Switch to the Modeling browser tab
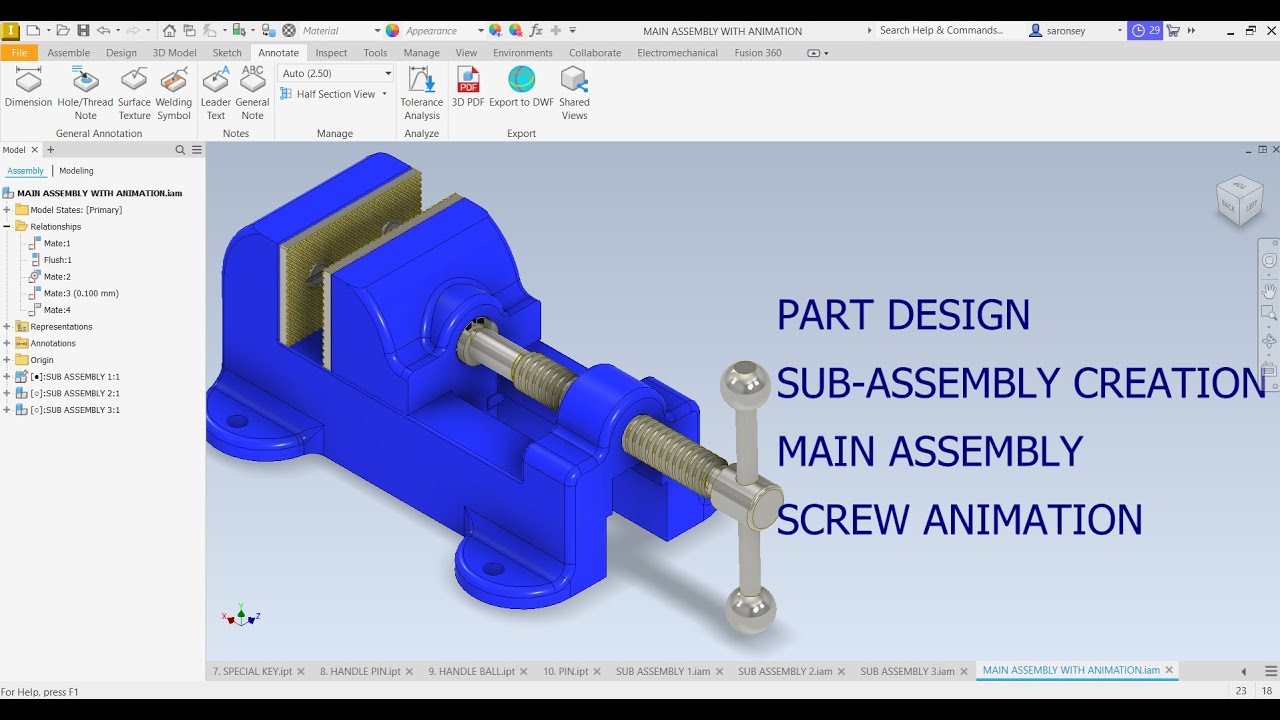Image resolution: width=1280 pixels, height=720 pixels. 76,171
